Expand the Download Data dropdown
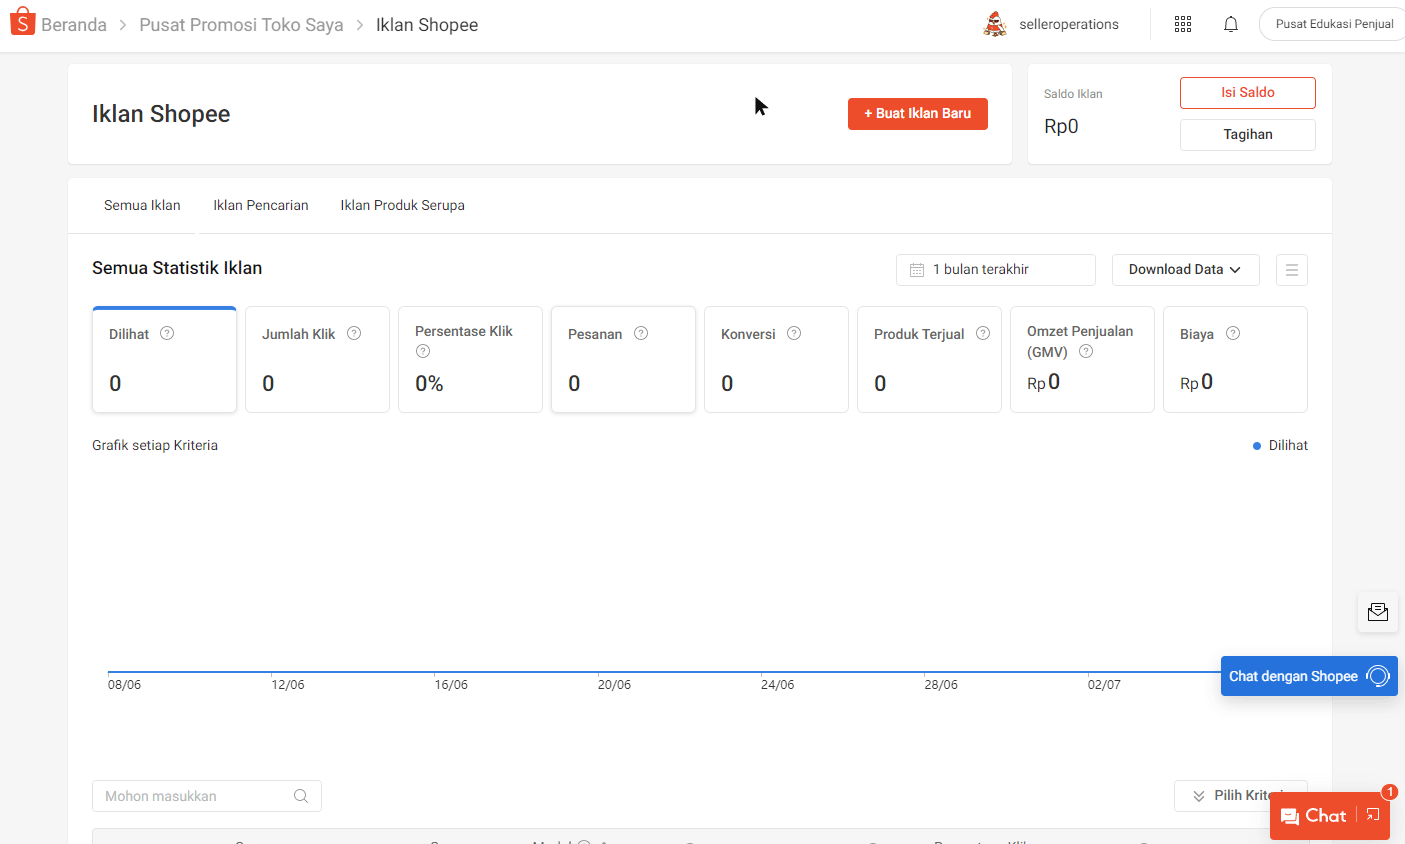This screenshot has height=844, width=1405. click(1185, 270)
